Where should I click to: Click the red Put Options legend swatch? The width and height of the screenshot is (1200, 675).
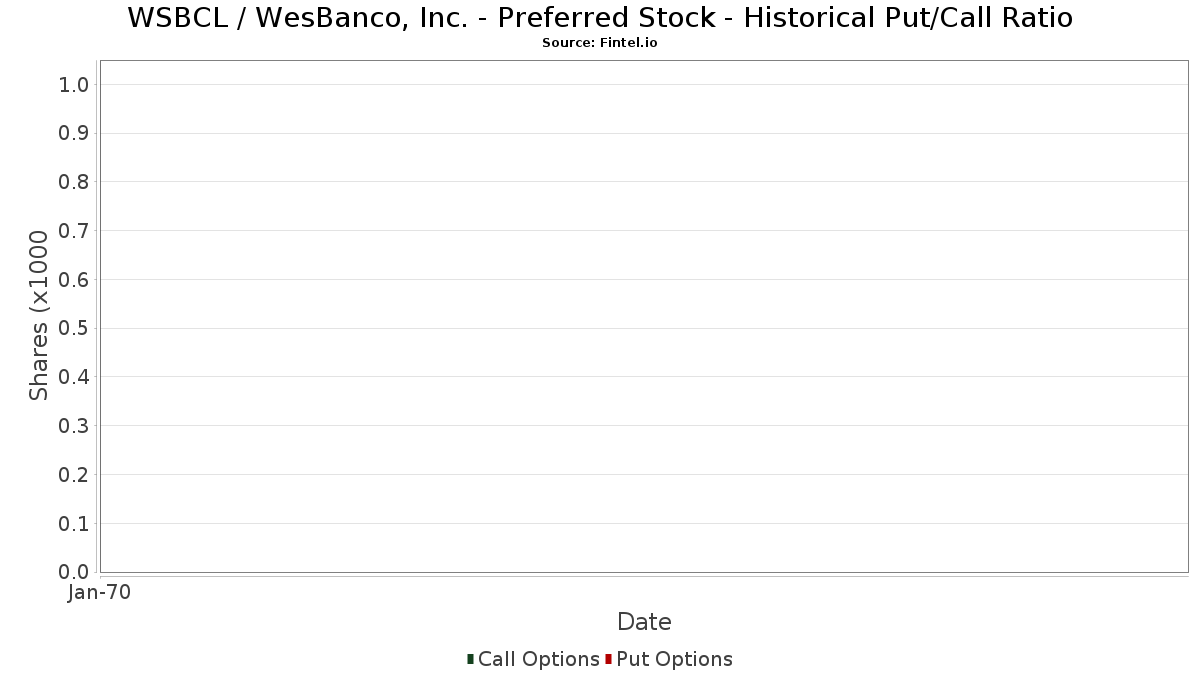(x=608, y=659)
